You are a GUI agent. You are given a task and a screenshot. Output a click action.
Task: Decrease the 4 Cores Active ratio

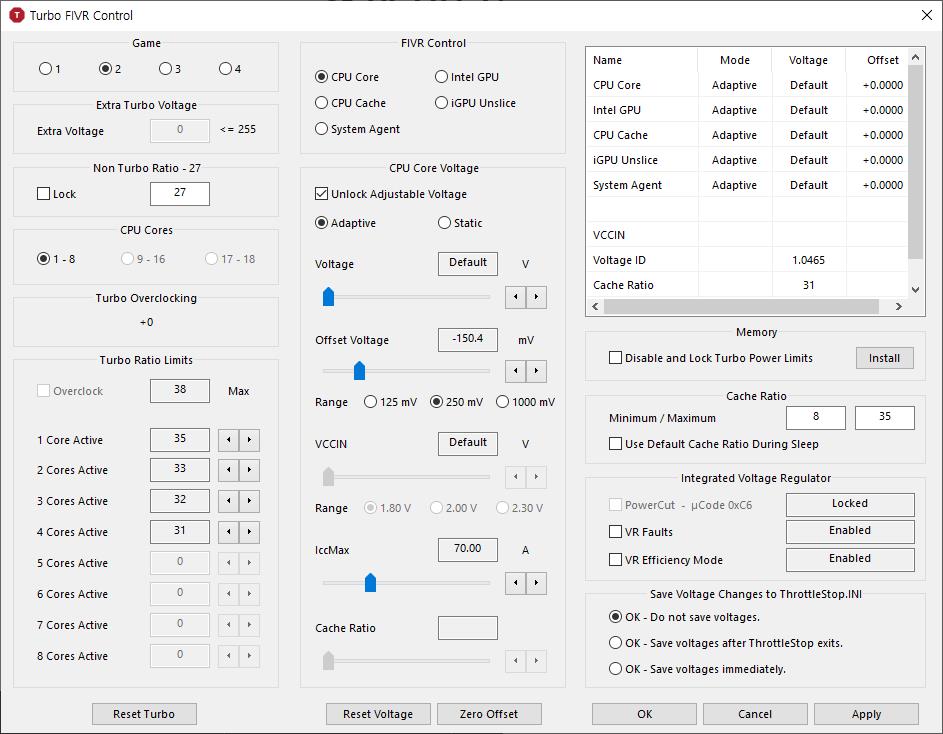(229, 532)
